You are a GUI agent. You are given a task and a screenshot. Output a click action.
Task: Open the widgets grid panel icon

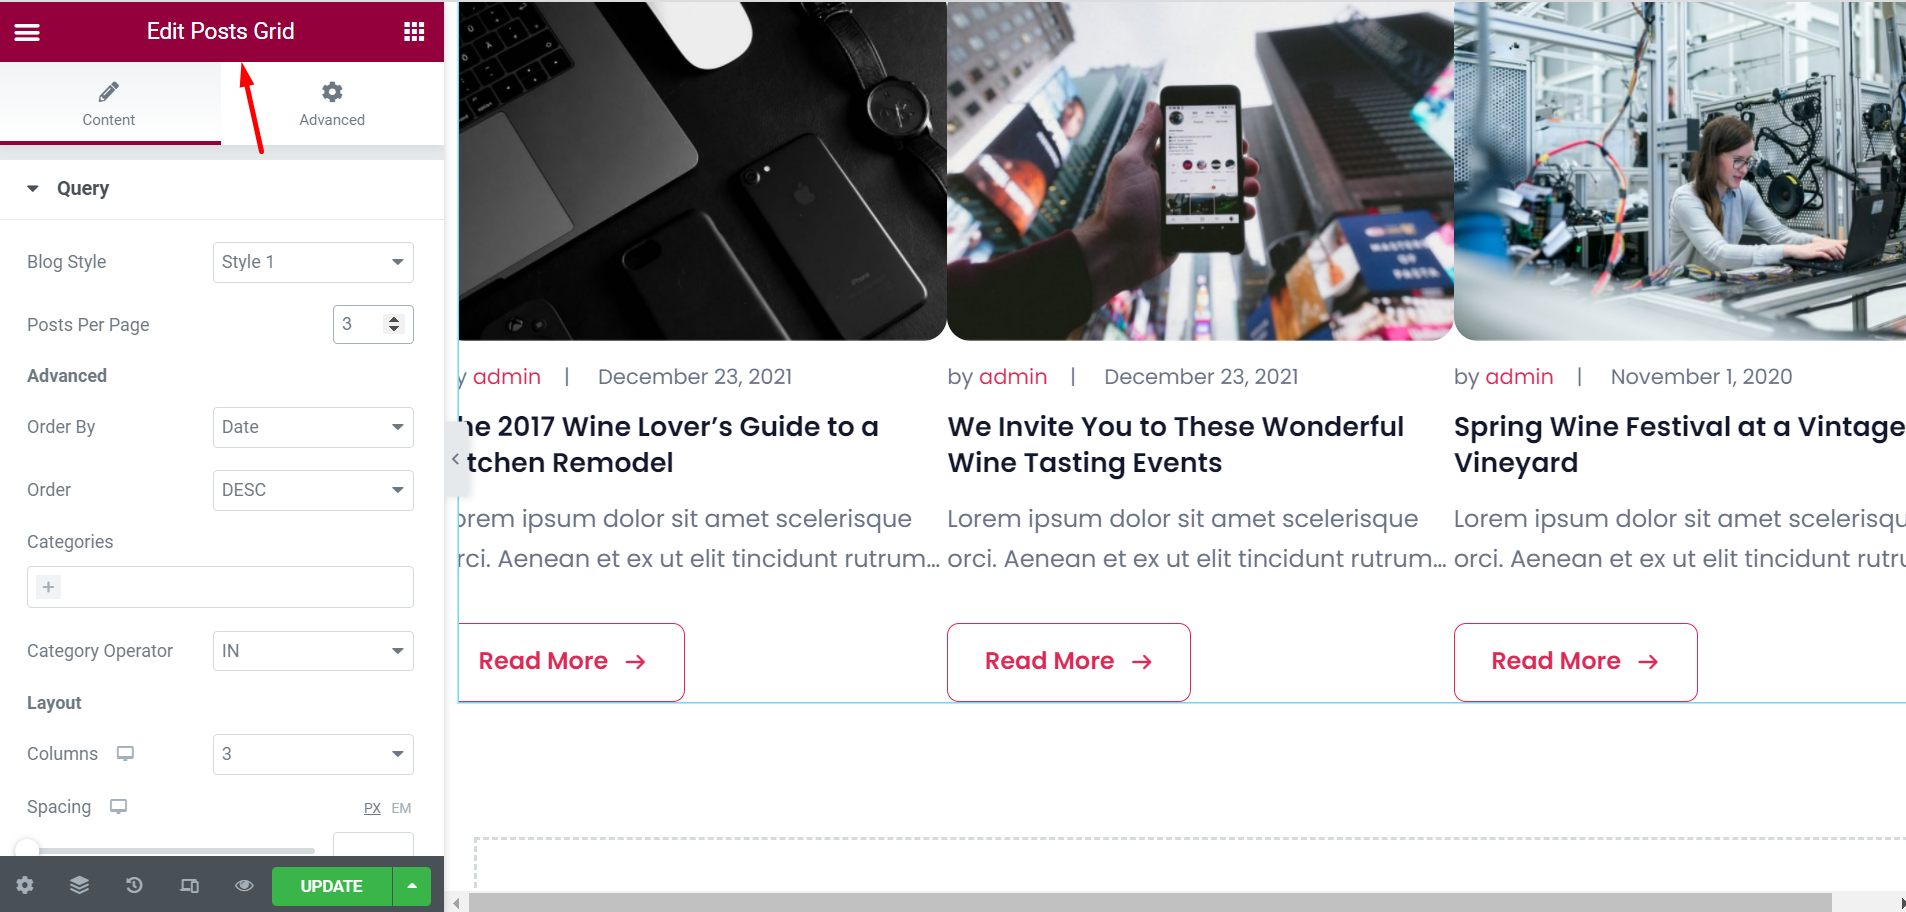pos(414,32)
